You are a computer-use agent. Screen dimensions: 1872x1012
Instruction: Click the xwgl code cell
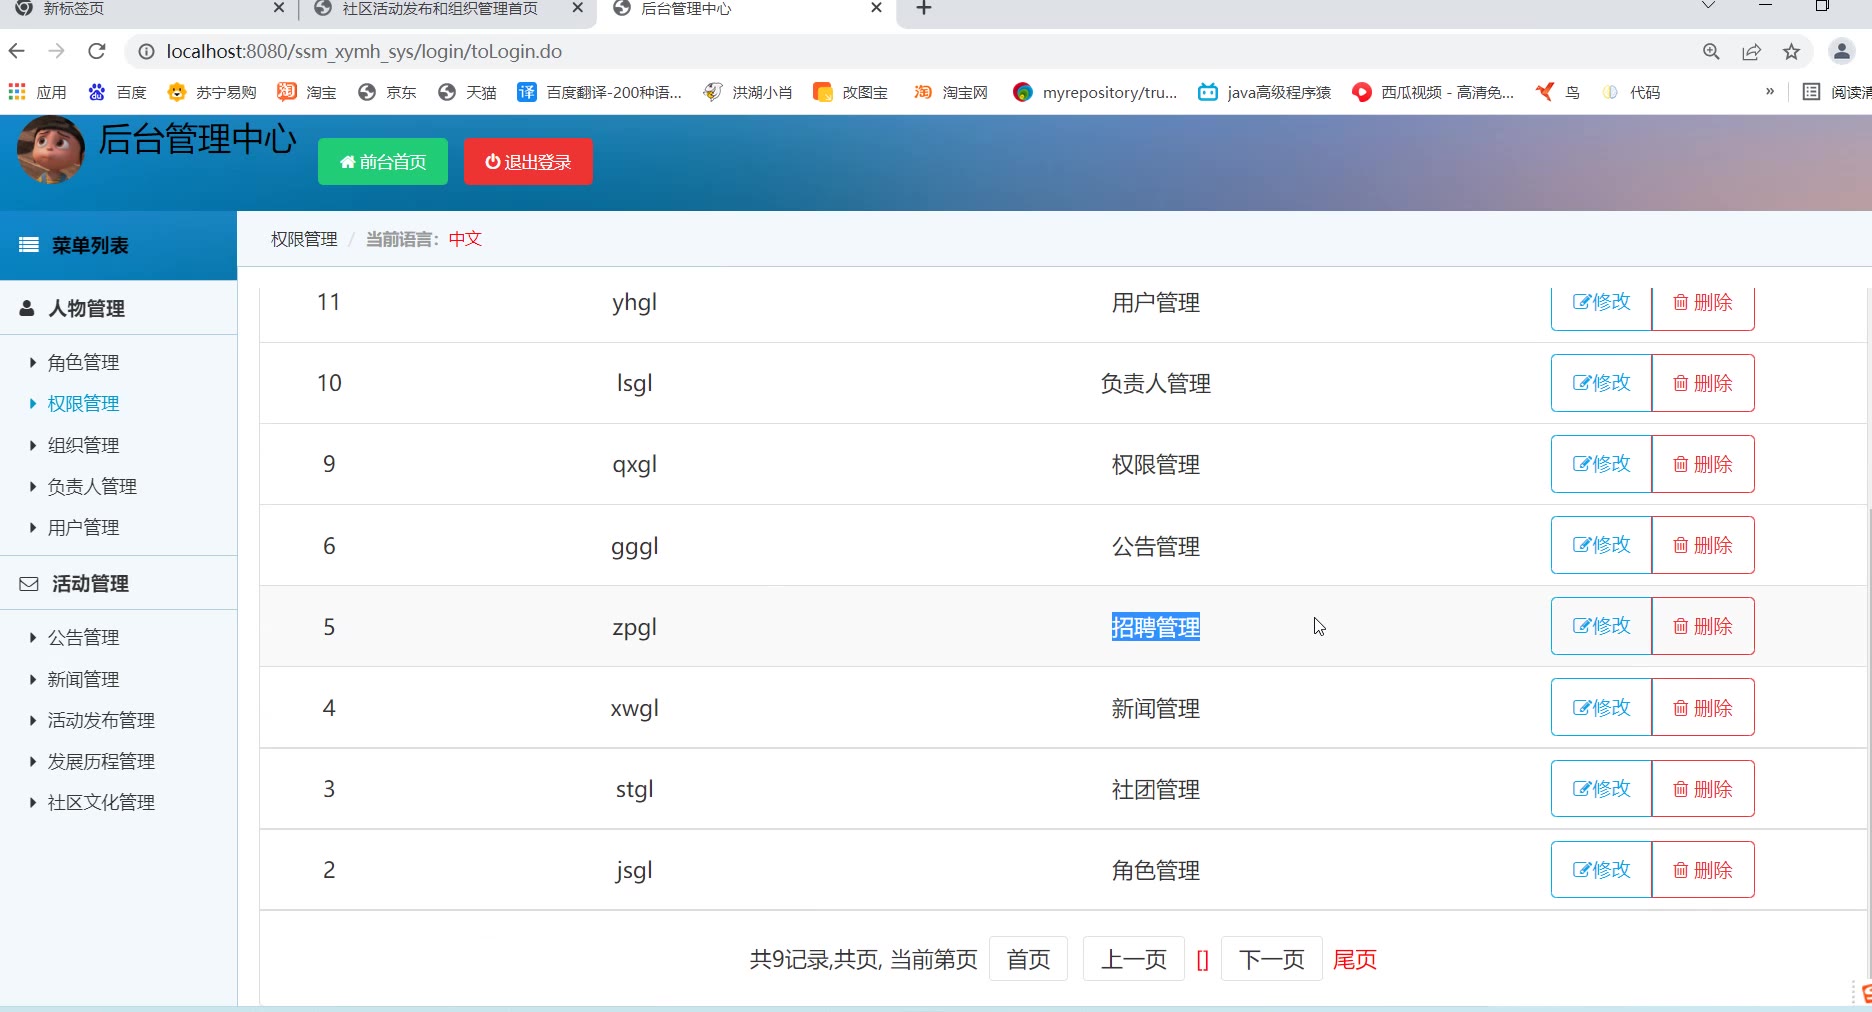coord(635,709)
